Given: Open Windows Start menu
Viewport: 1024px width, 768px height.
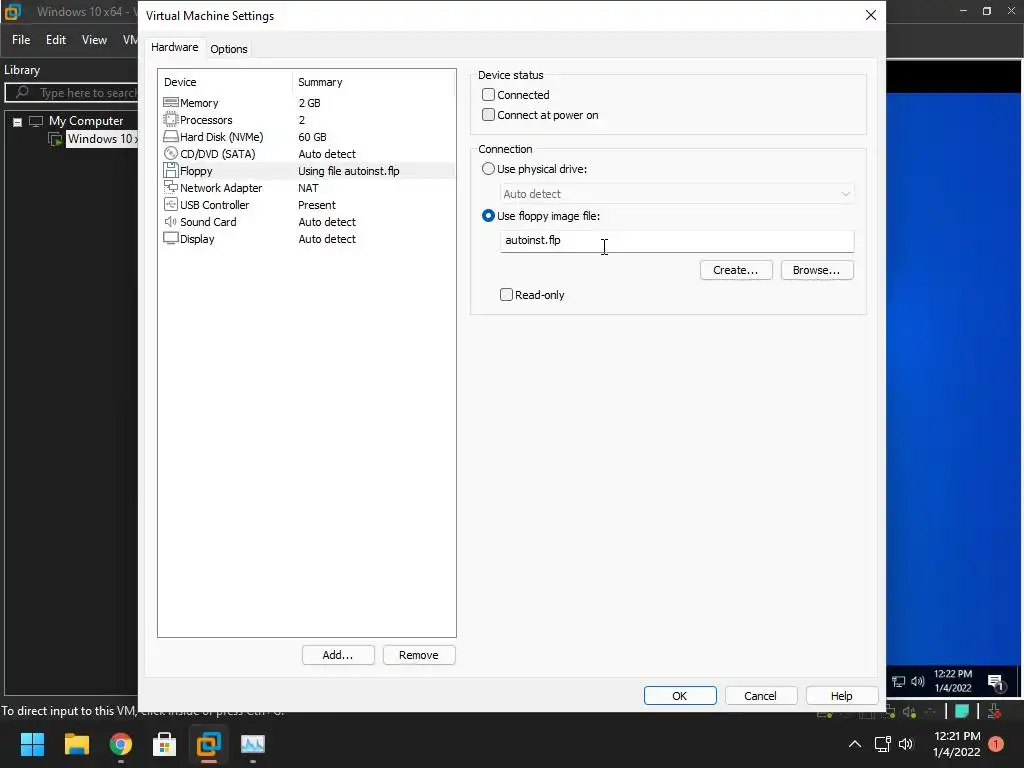Looking at the screenshot, I should pyautogui.click(x=32, y=744).
